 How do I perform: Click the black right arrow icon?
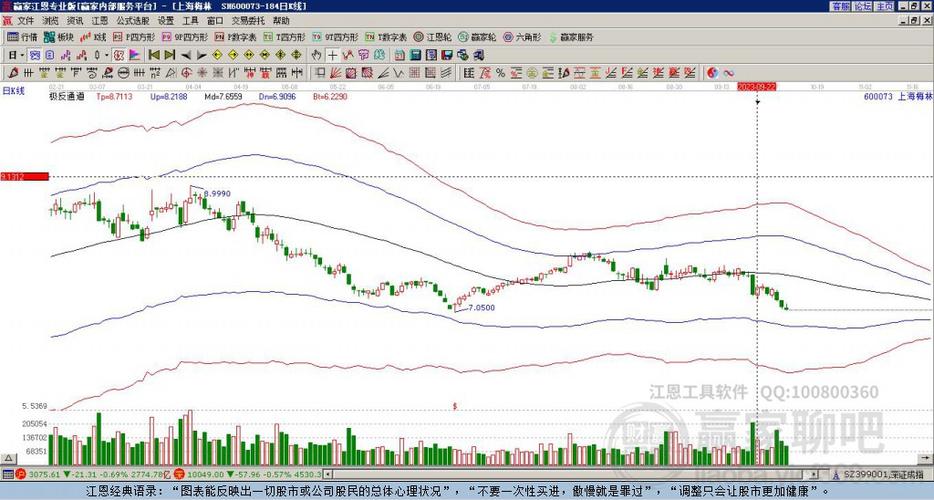[201, 55]
